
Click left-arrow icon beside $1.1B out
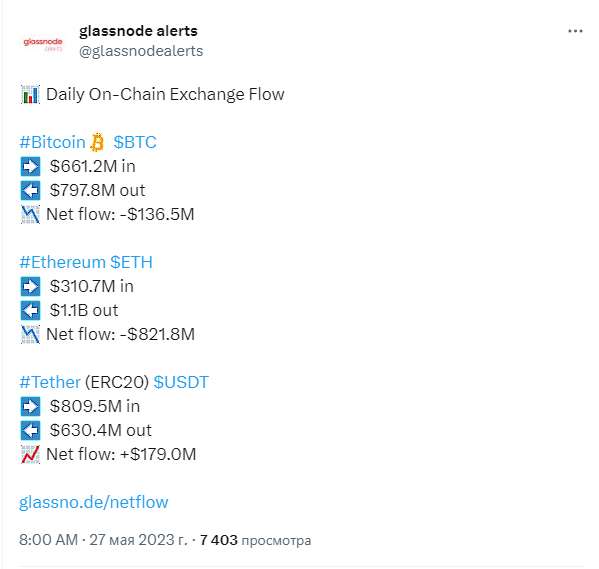(x=30, y=311)
